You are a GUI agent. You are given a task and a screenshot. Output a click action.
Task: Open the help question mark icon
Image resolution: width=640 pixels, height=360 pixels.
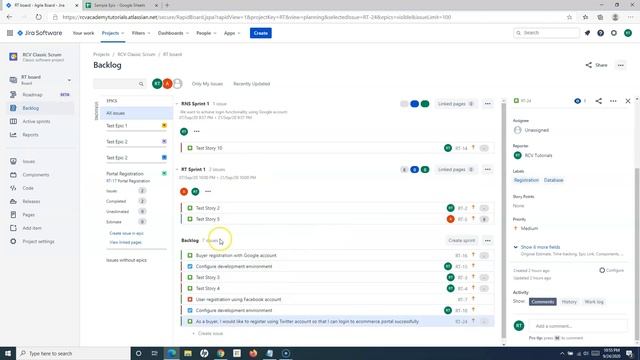(600, 33)
